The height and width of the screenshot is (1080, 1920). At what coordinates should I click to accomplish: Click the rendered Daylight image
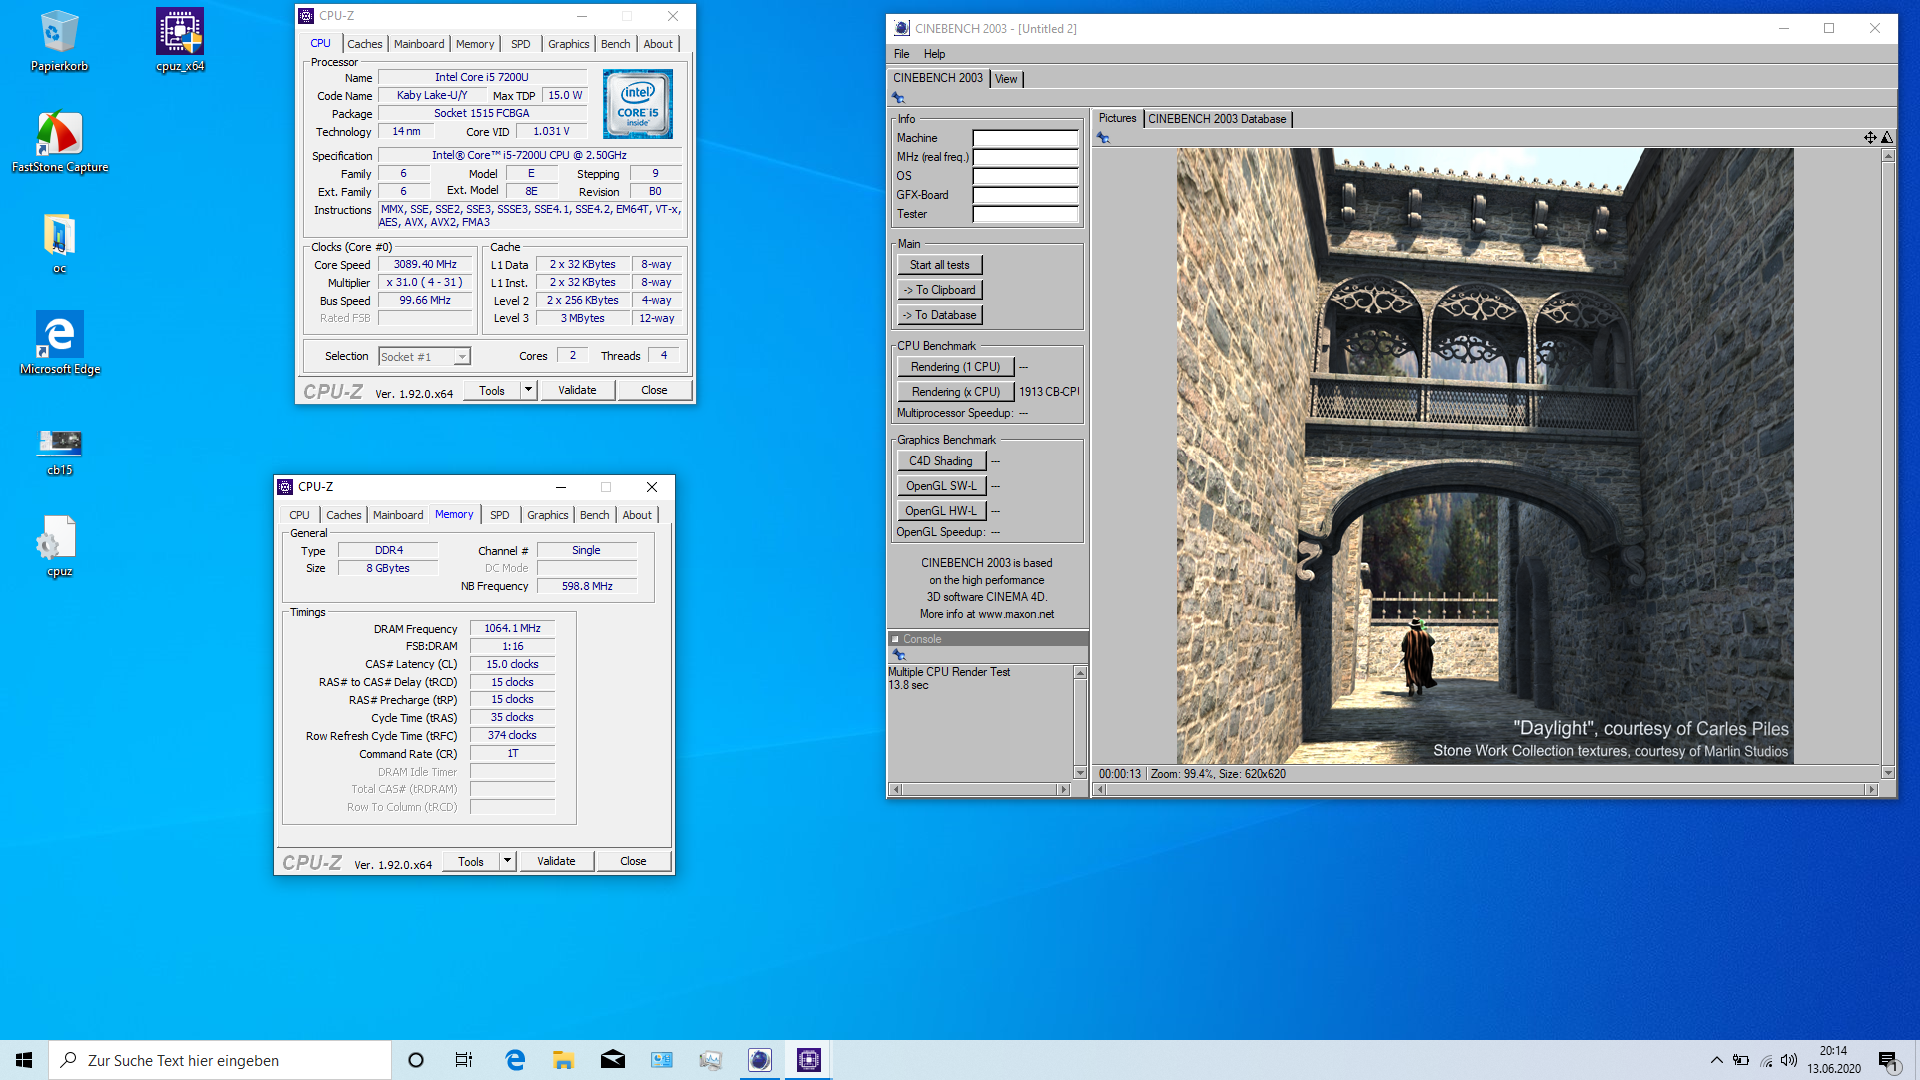pos(1485,456)
